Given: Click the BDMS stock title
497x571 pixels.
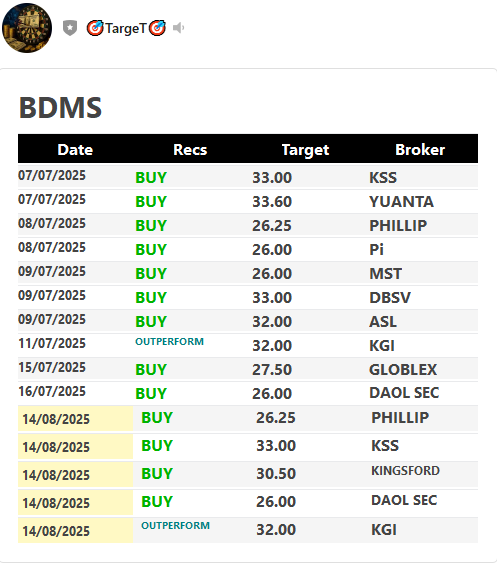Looking at the screenshot, I should tap(60, 108).
